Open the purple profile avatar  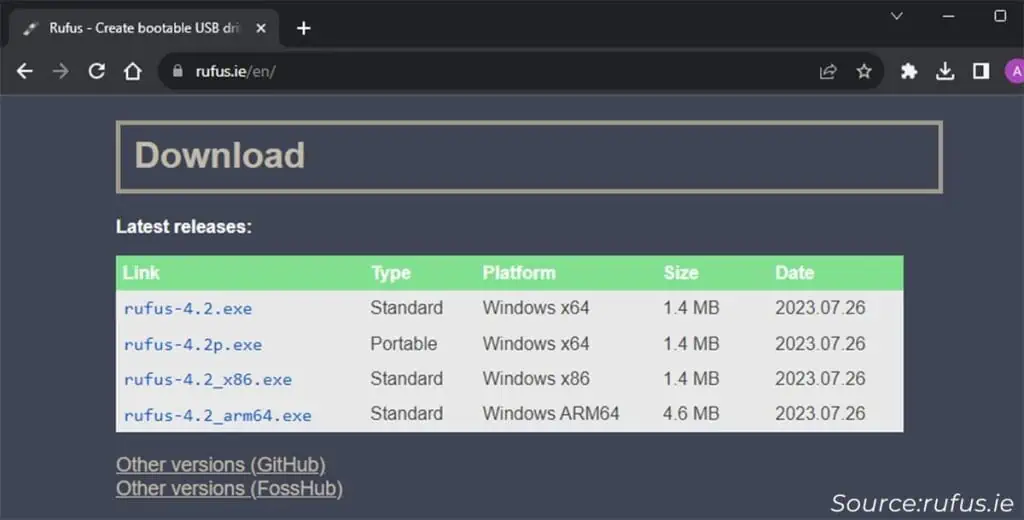click(x=1015, y=71)
